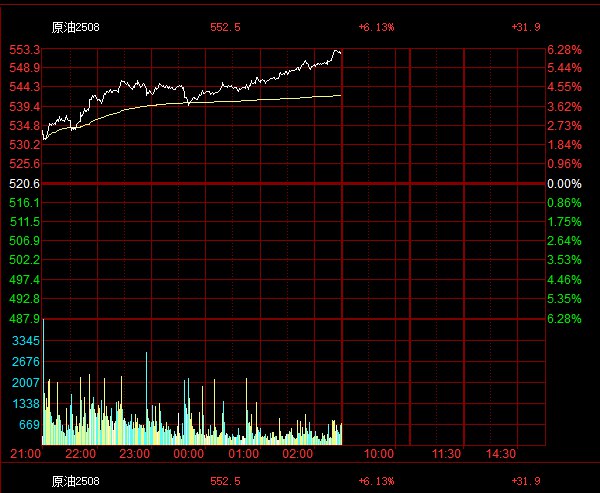Screen dimensions: 600x493
Task: Click the 487.9 bottom price axis label
Action: point(24,318)
